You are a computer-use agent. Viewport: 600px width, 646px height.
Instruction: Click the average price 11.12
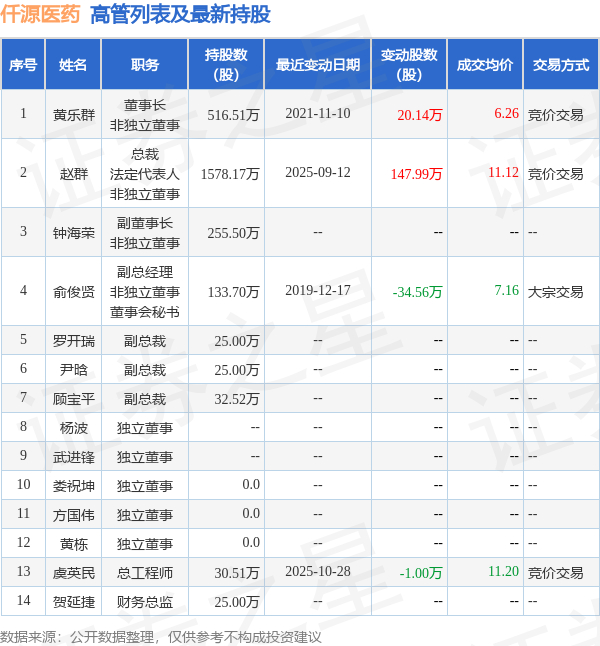pos(503,172)
